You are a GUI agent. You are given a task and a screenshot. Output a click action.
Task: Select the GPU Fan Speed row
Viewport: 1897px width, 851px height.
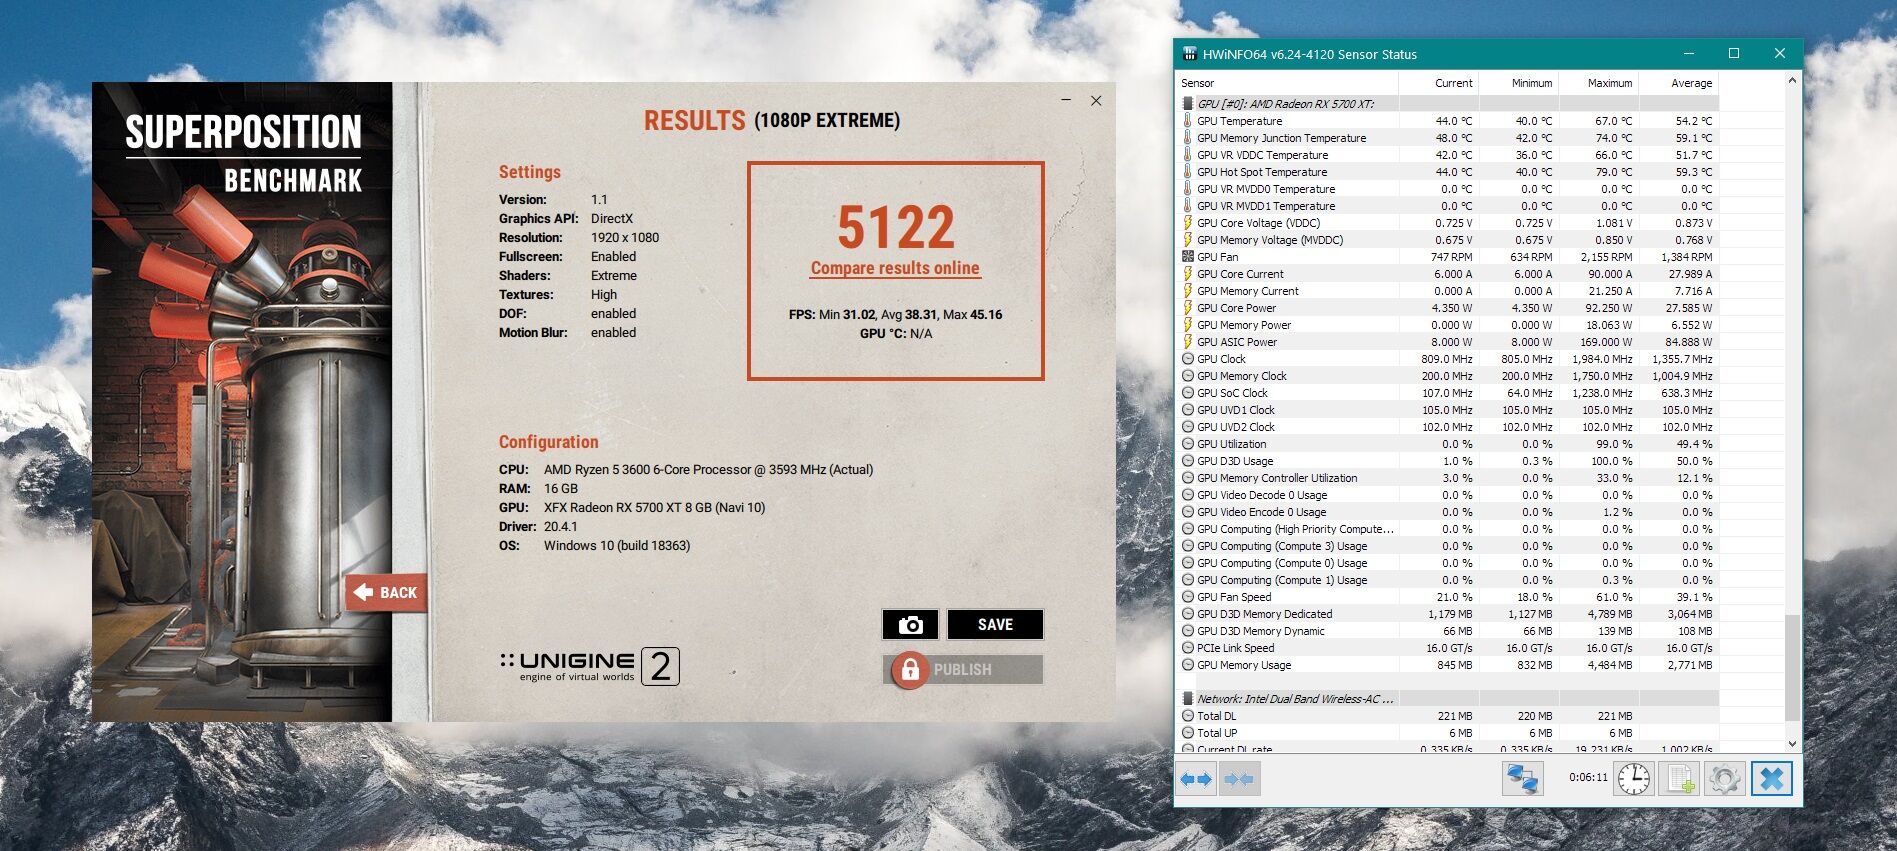tap(1448, 597)
